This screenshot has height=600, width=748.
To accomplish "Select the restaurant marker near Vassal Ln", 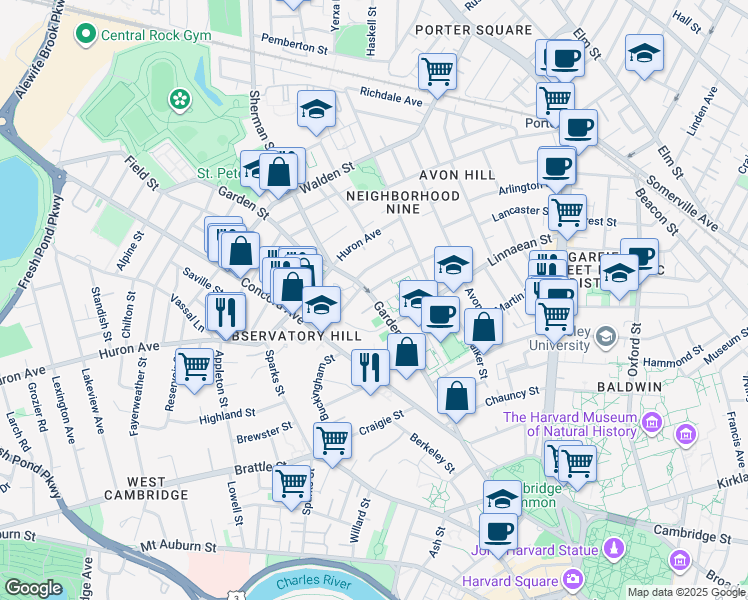I will click(226, 313).
